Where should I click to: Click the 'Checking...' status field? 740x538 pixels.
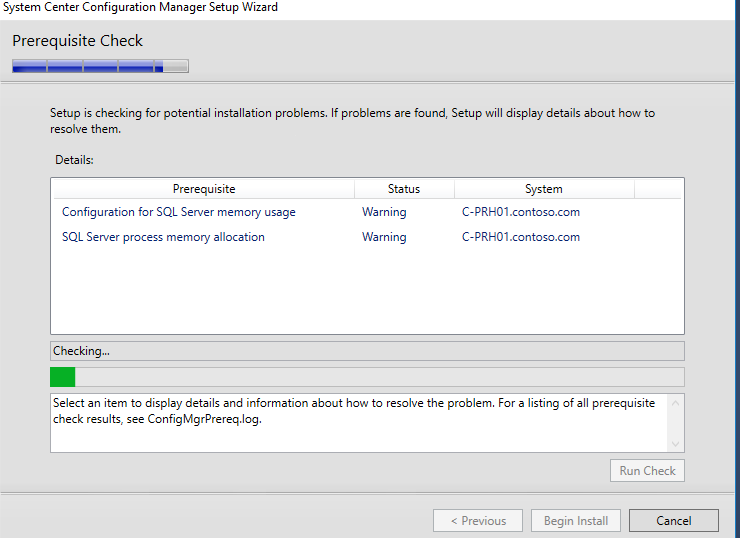click(367, 351)
